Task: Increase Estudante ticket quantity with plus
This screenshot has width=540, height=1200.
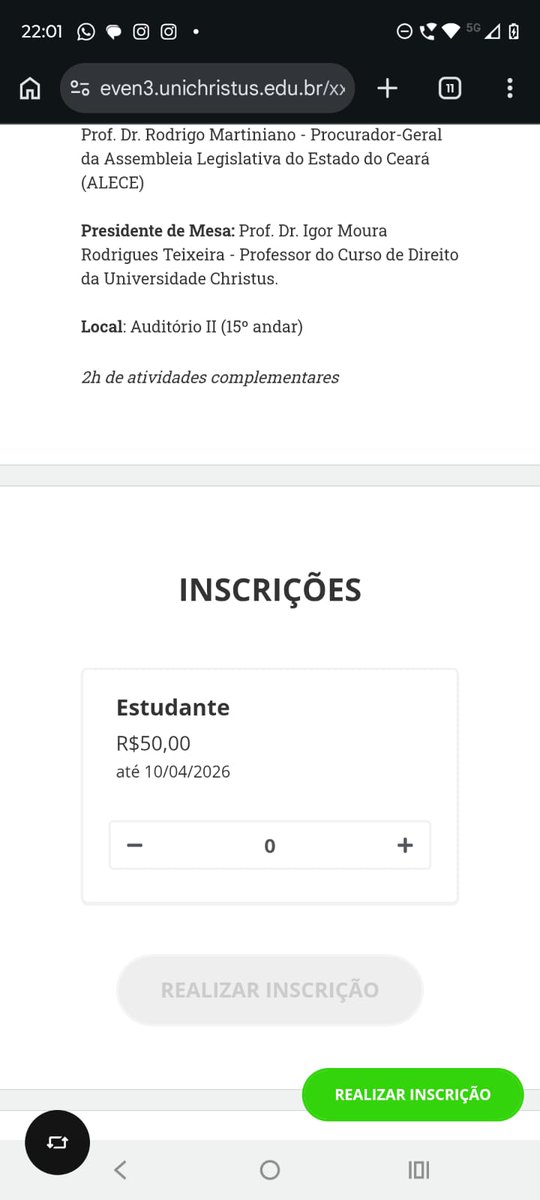Action: [405, 845]
